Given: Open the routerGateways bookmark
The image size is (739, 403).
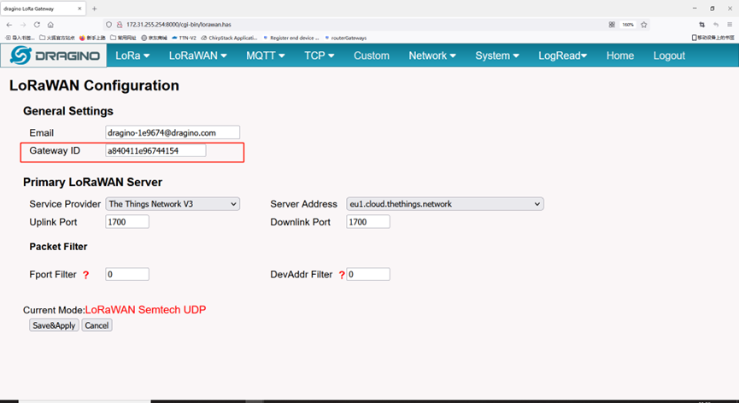Looking at the screenshot, I should [346, 38].
